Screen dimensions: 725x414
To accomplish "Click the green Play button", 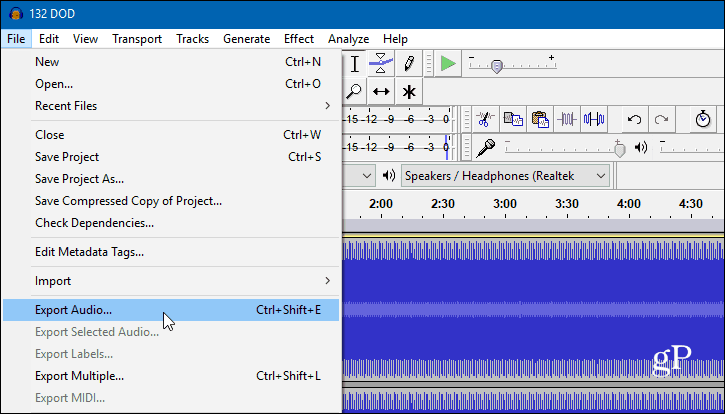I will tap(448, 63).
